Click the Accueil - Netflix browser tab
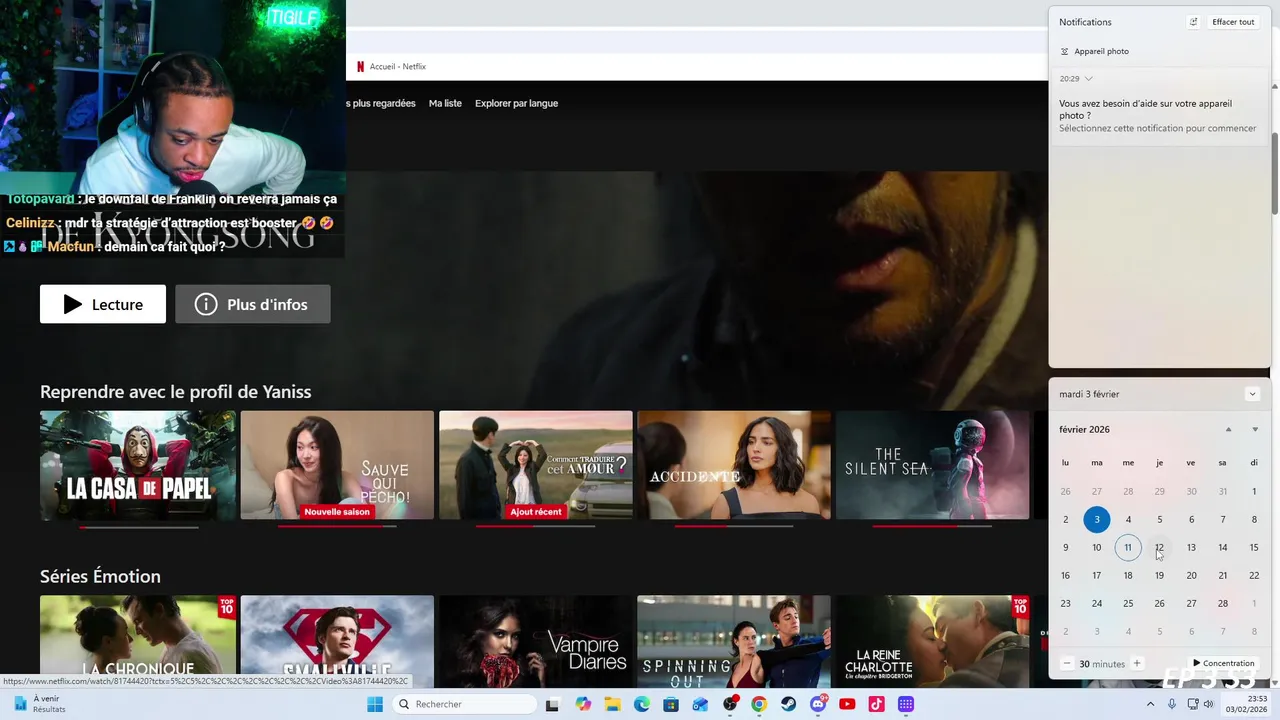The image size is (1280, 720). (x=392, y=66)
